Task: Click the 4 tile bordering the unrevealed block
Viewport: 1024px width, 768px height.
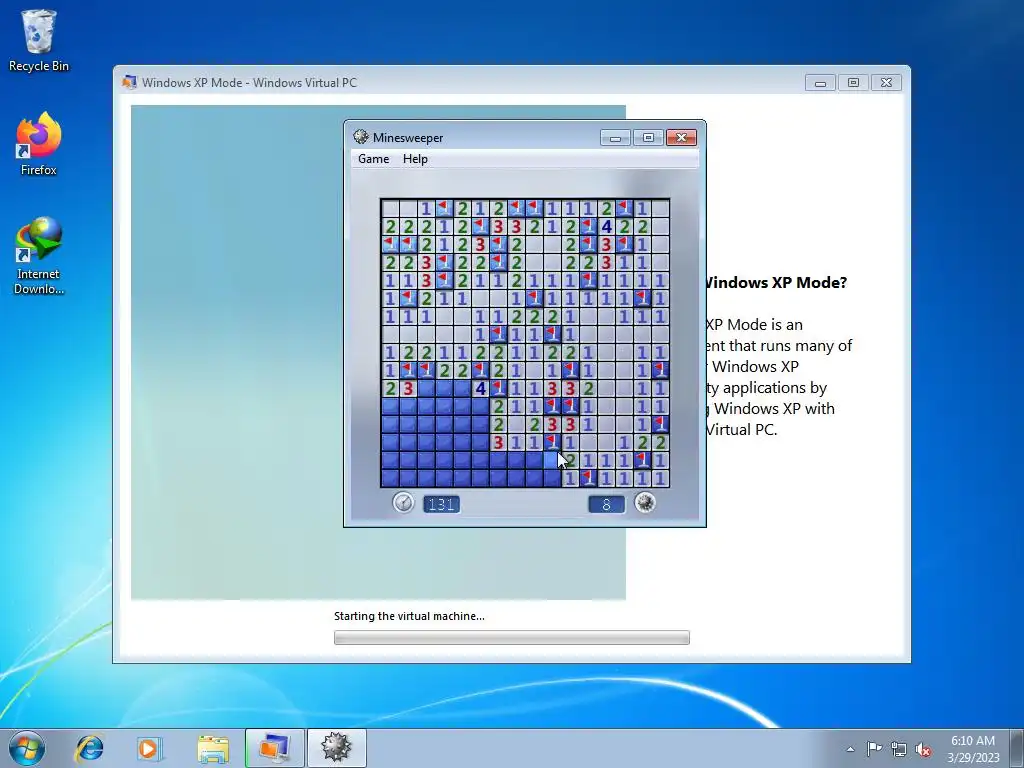Action: pos(481,389)
